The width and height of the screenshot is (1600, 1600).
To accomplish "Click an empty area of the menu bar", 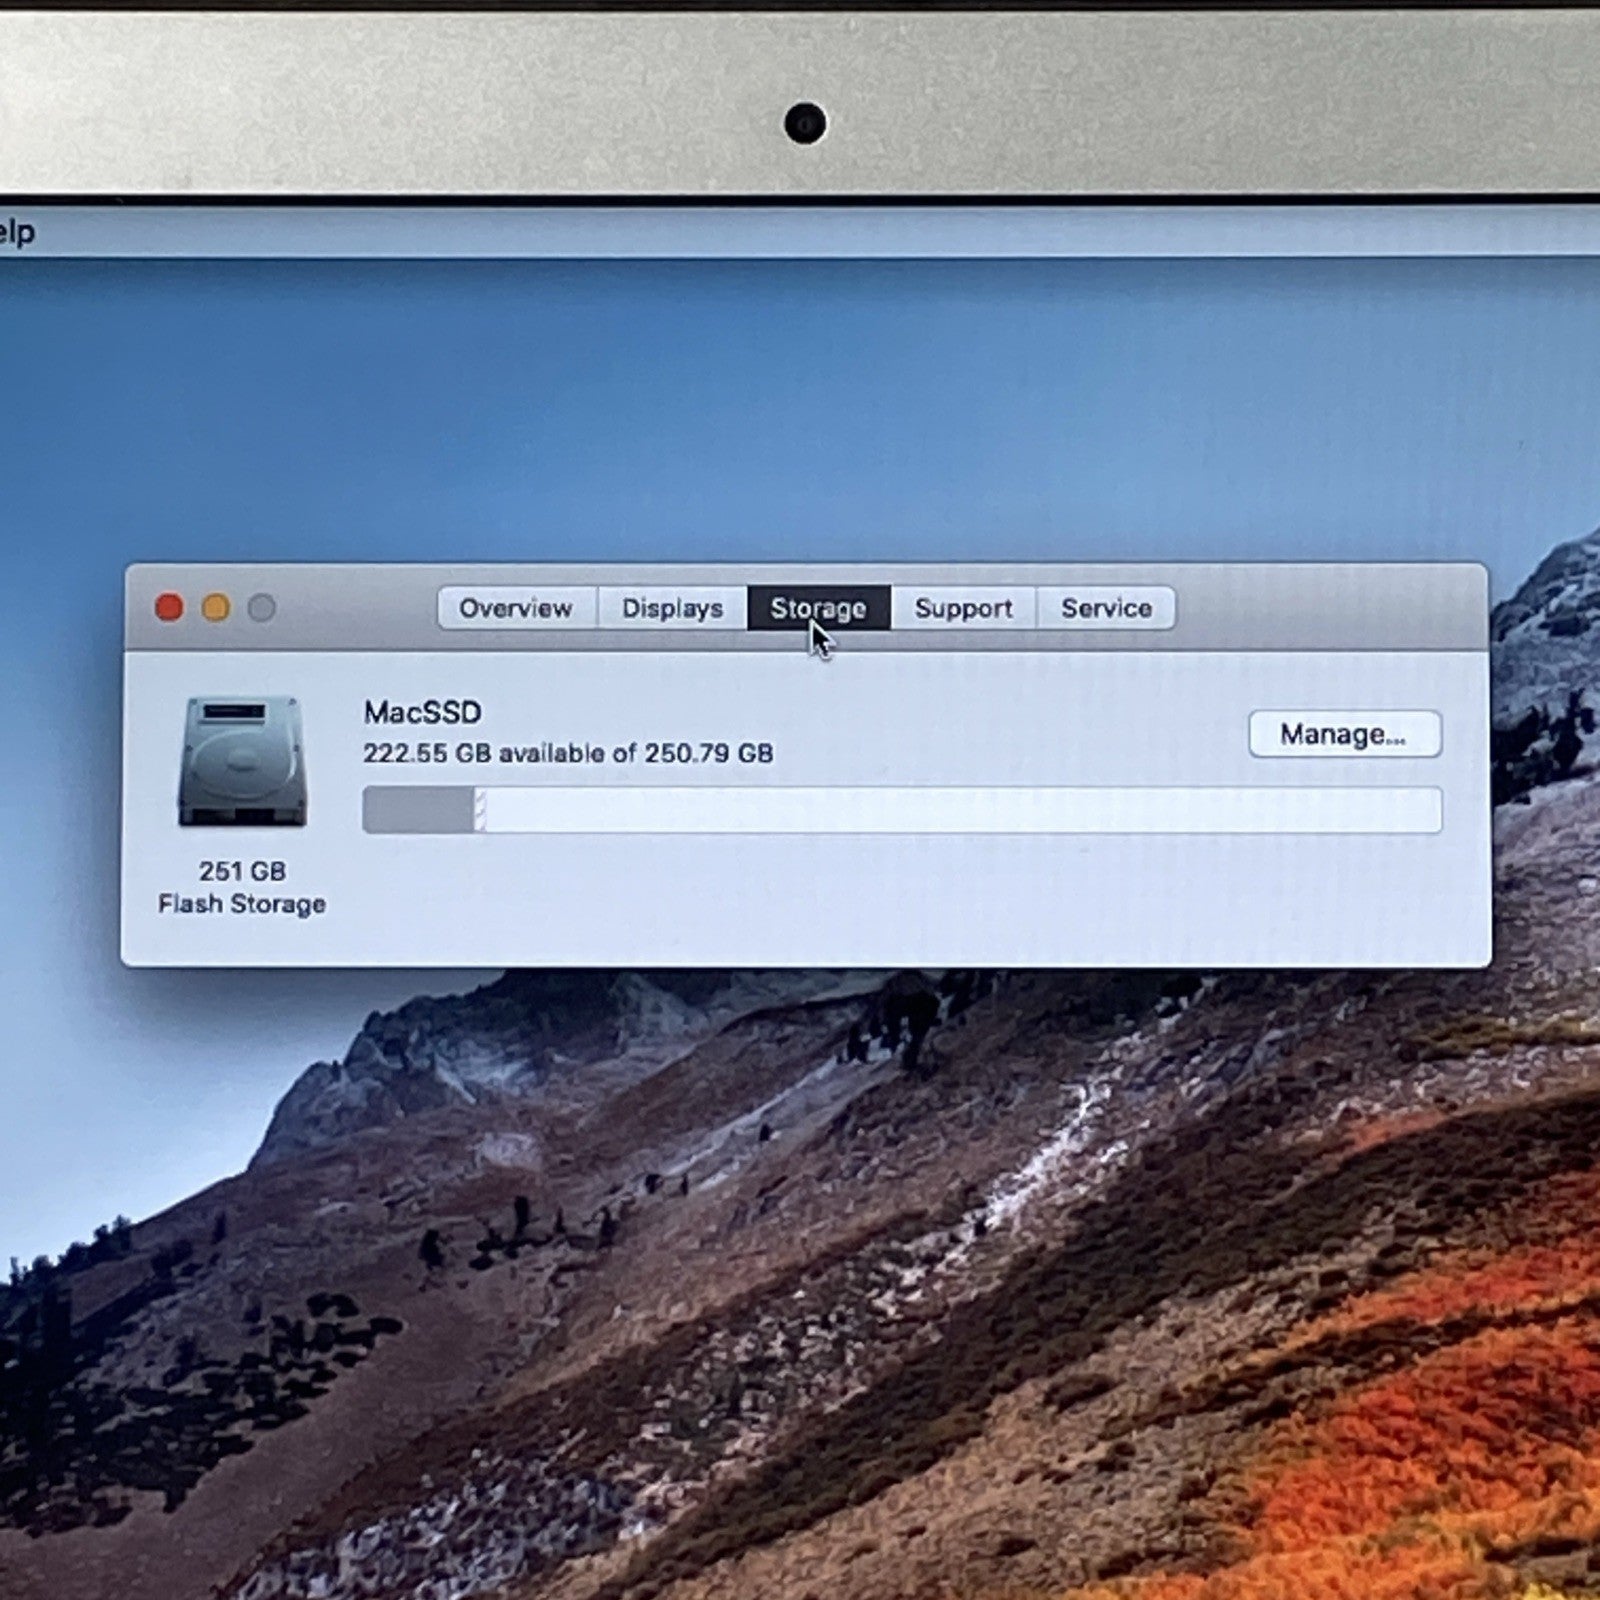I will [800, 233].
